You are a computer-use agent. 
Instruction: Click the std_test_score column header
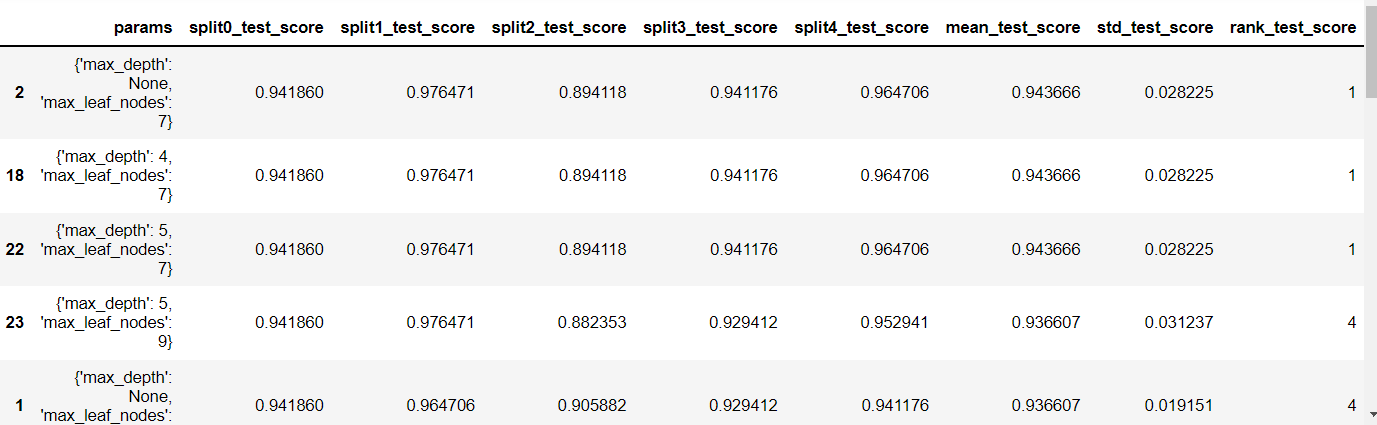pos(1155,27)
